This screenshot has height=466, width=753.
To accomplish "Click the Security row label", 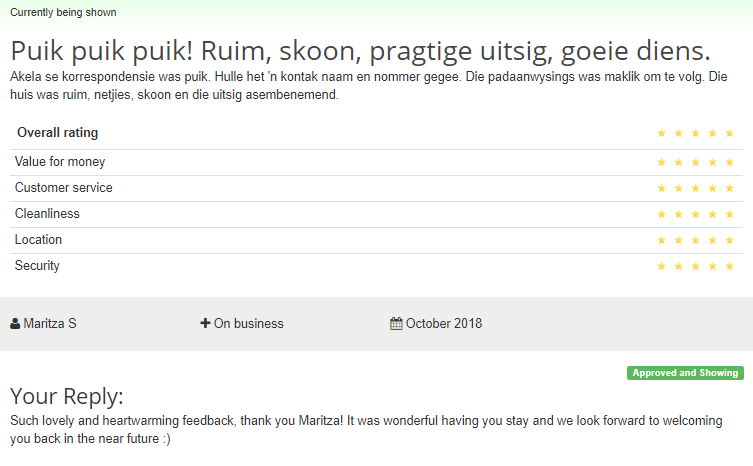I will (x=37, y=266).
